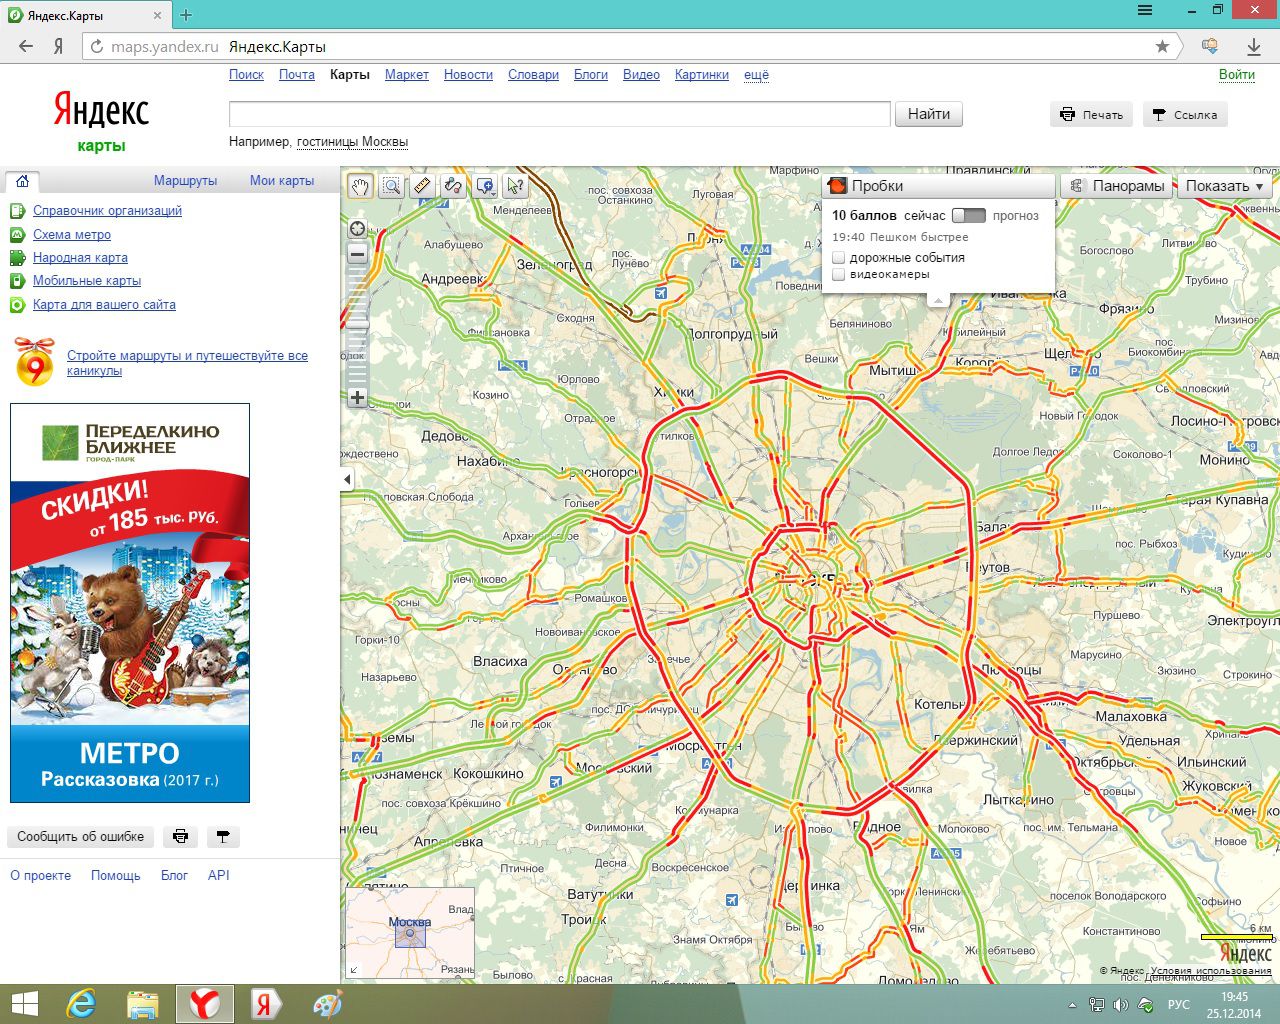Select the hand pan tool on map

point(360,185)
